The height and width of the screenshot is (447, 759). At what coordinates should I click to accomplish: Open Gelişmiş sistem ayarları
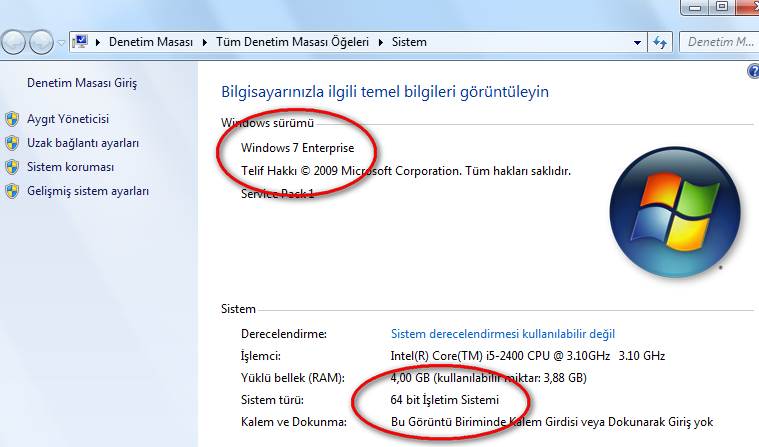click(88, 191)
